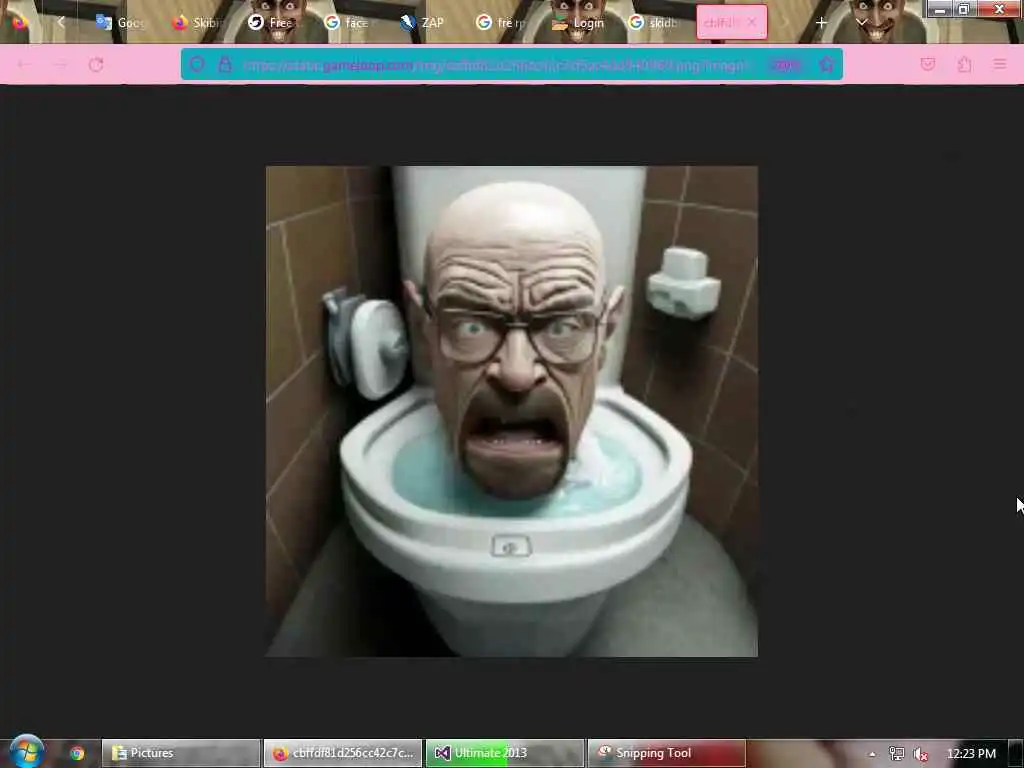Image resolution: width=1024 pixels, height=768 pixels.
Task: Open the Pictures folder taskbar window
Action: tap(181, 753)
